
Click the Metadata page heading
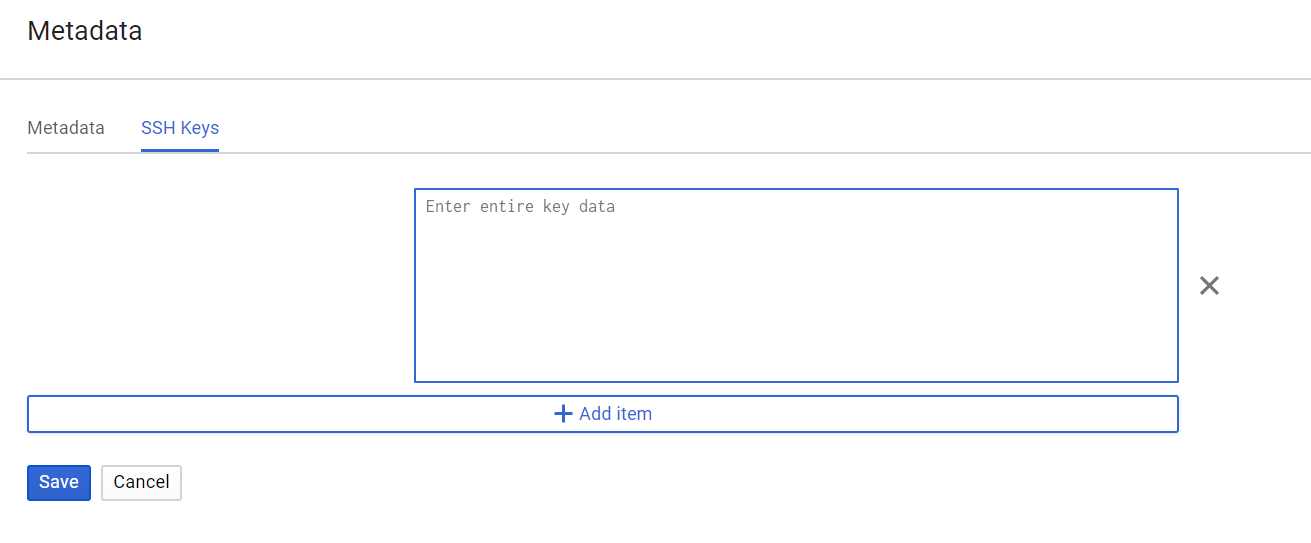click(x=85, y=31)
